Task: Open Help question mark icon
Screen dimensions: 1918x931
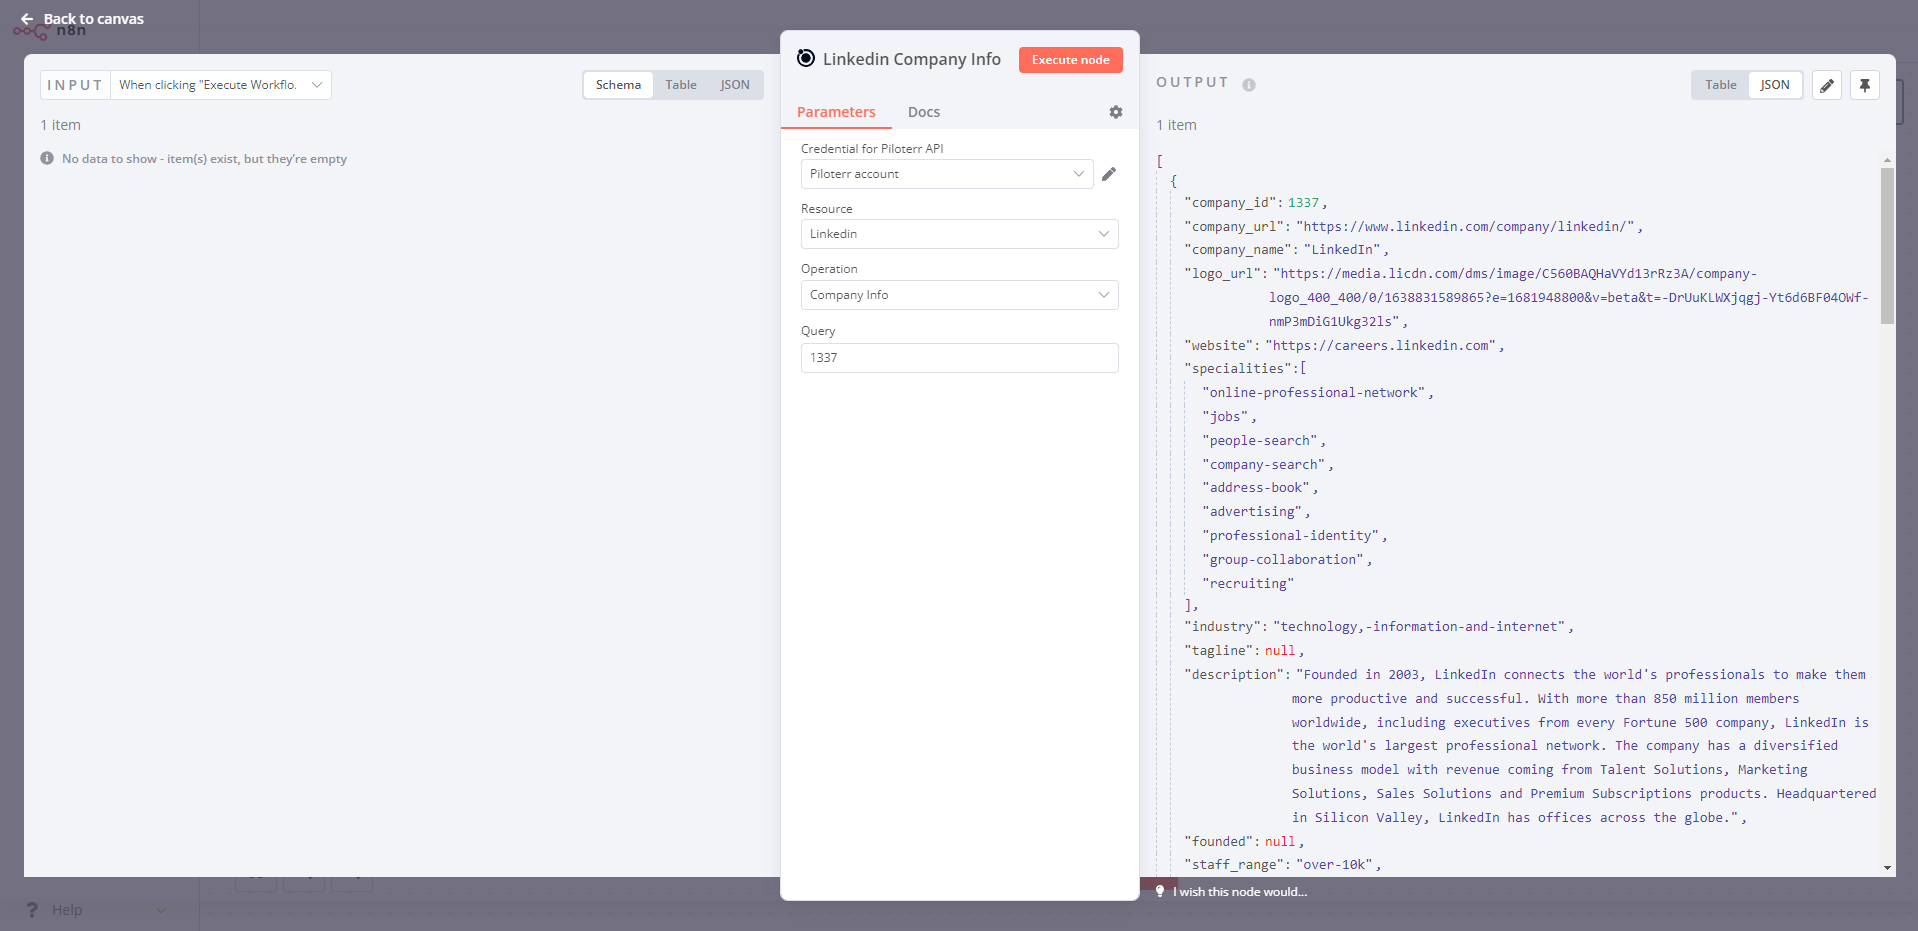Action: [x=32, y=909]
